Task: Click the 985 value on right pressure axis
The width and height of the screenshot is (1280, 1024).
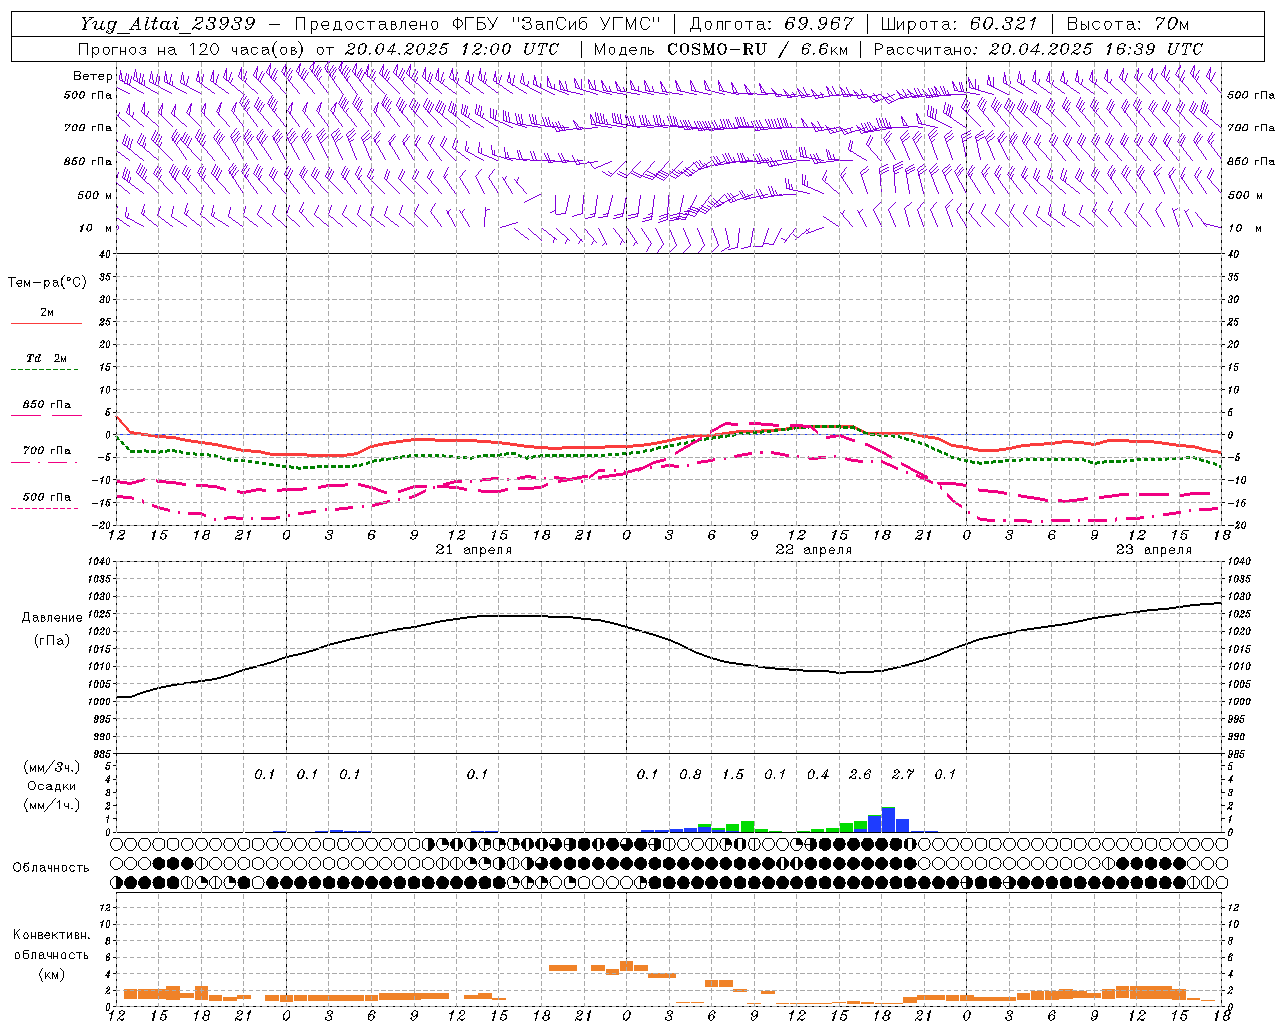Action: (x=1238, y=754)
